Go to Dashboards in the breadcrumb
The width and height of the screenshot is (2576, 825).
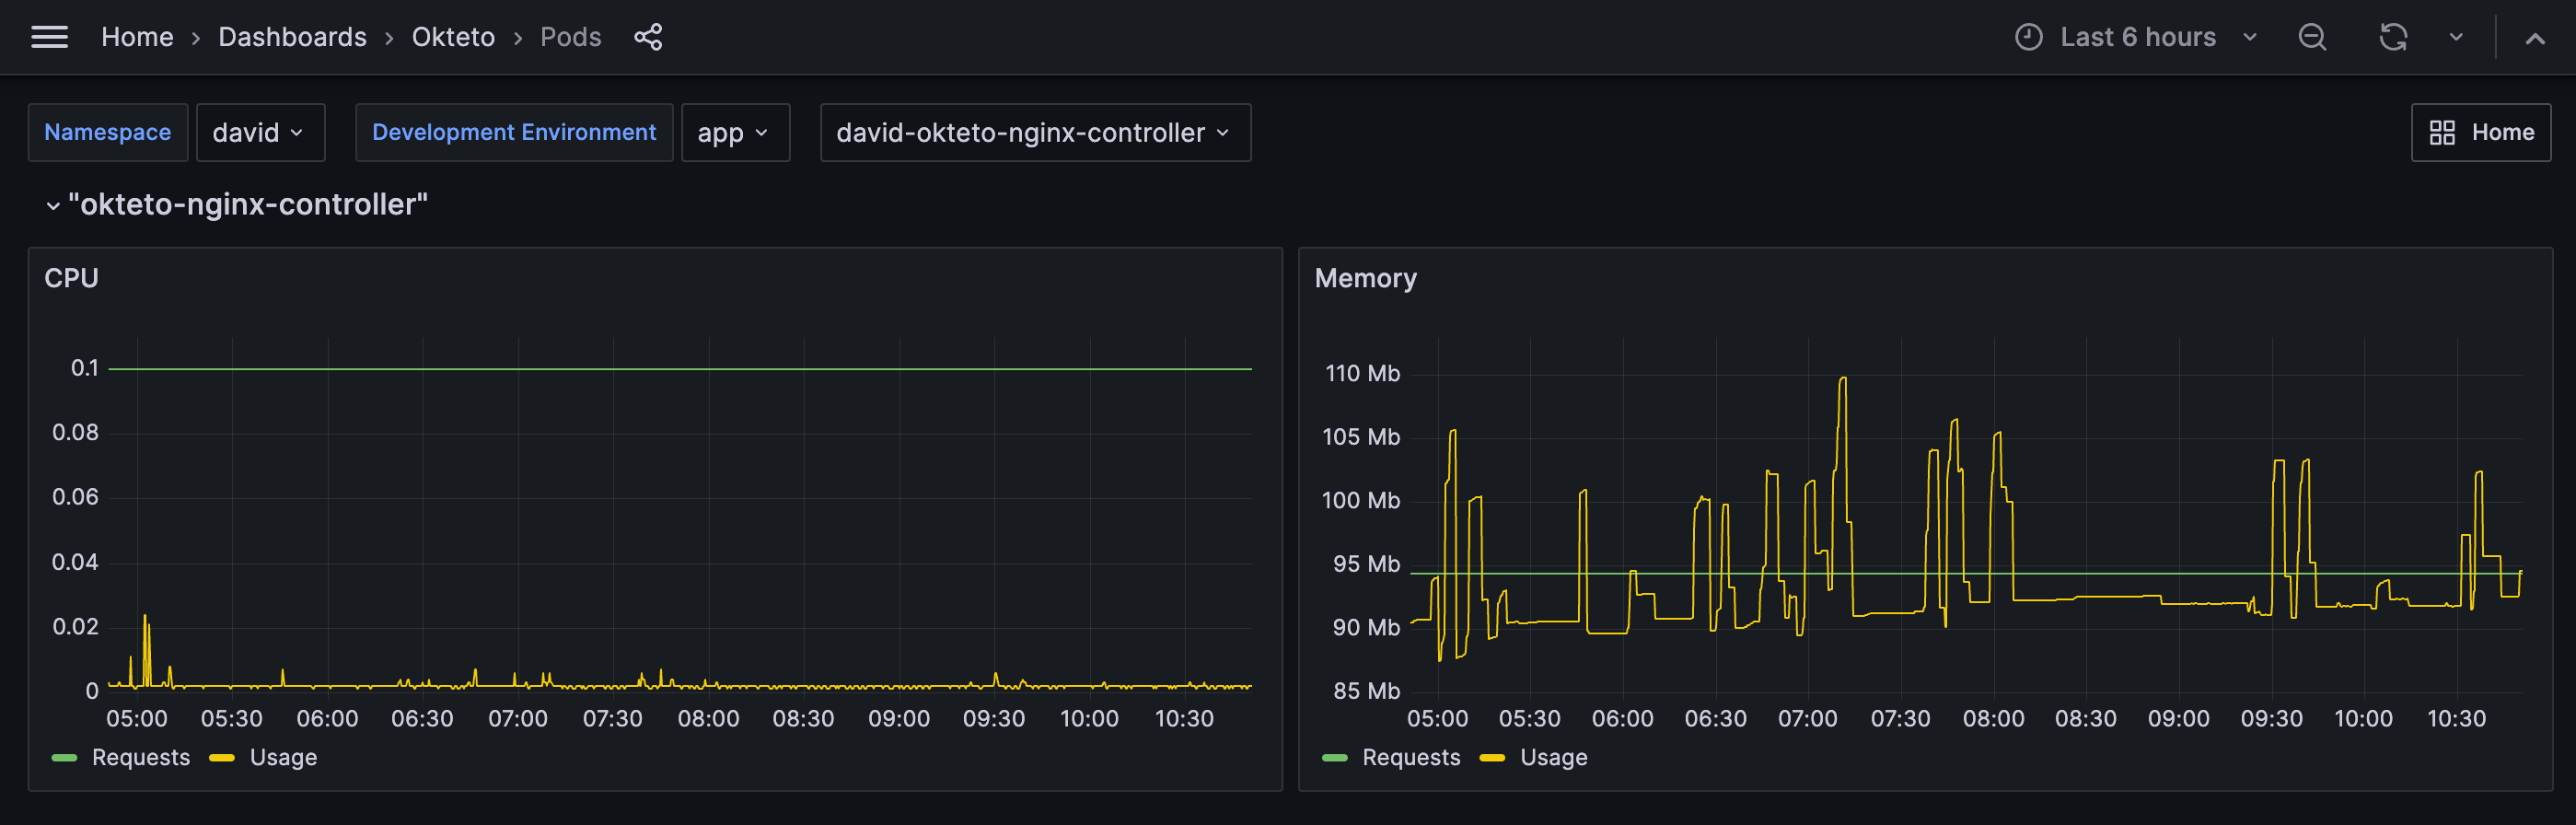[292, 37]
